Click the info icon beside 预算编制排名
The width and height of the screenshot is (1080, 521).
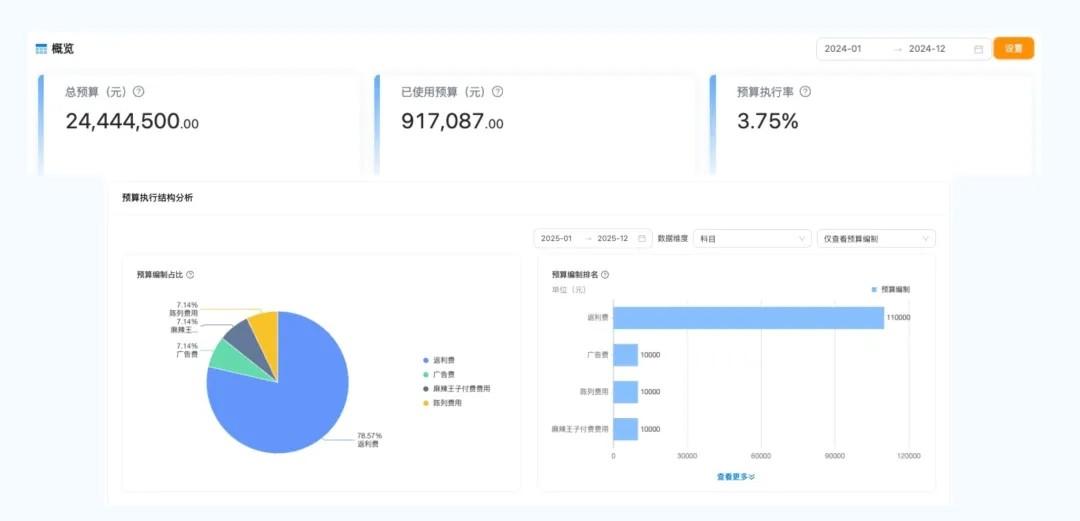tap(605, 274)
